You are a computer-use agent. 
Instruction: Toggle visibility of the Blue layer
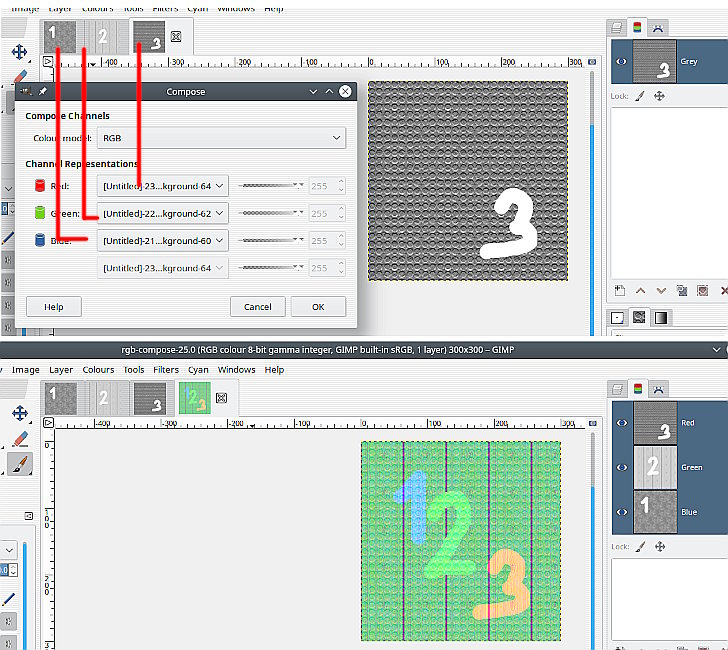tap(622, 512)
